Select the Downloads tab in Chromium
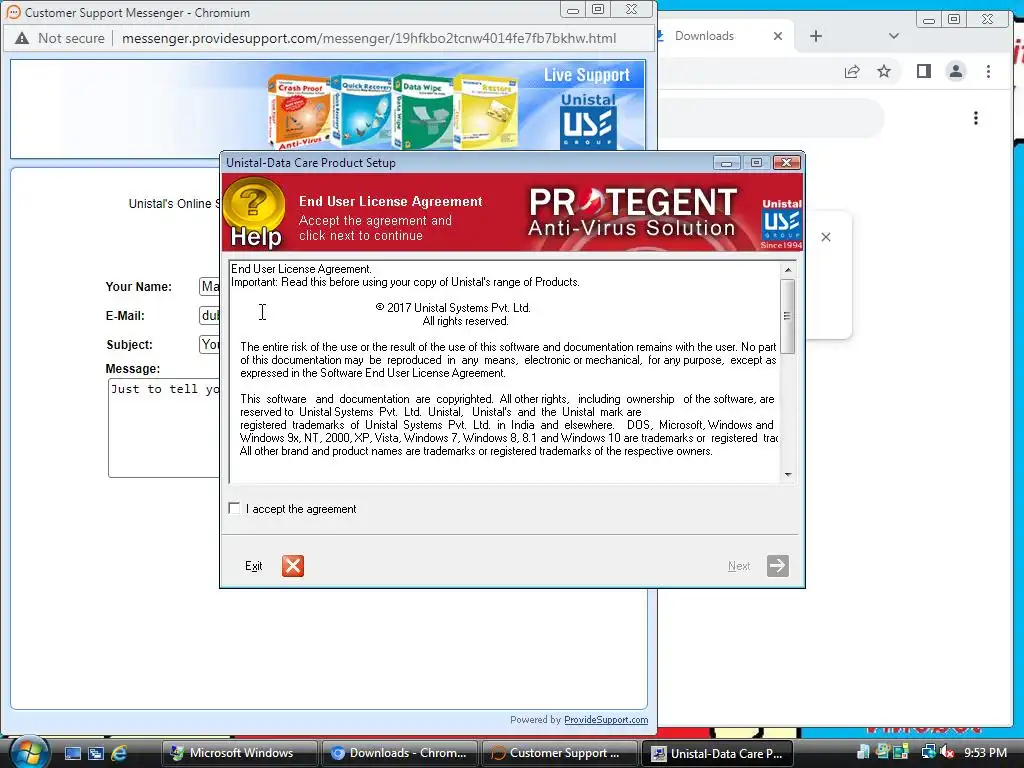 704,36
